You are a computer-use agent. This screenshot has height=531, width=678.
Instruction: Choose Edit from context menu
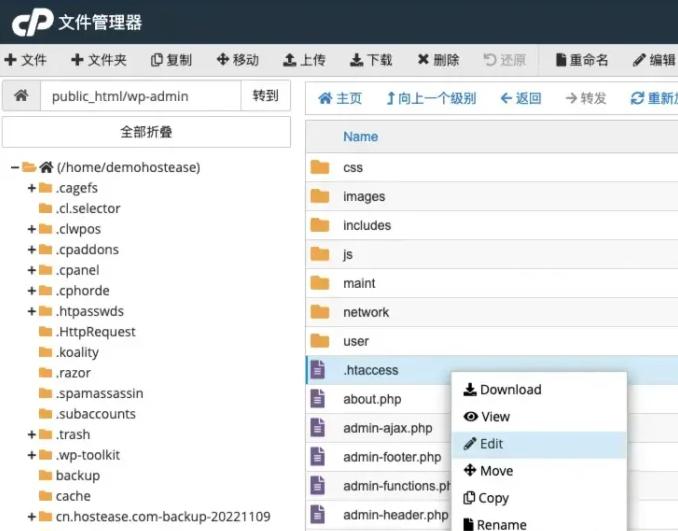click(539, 444)
